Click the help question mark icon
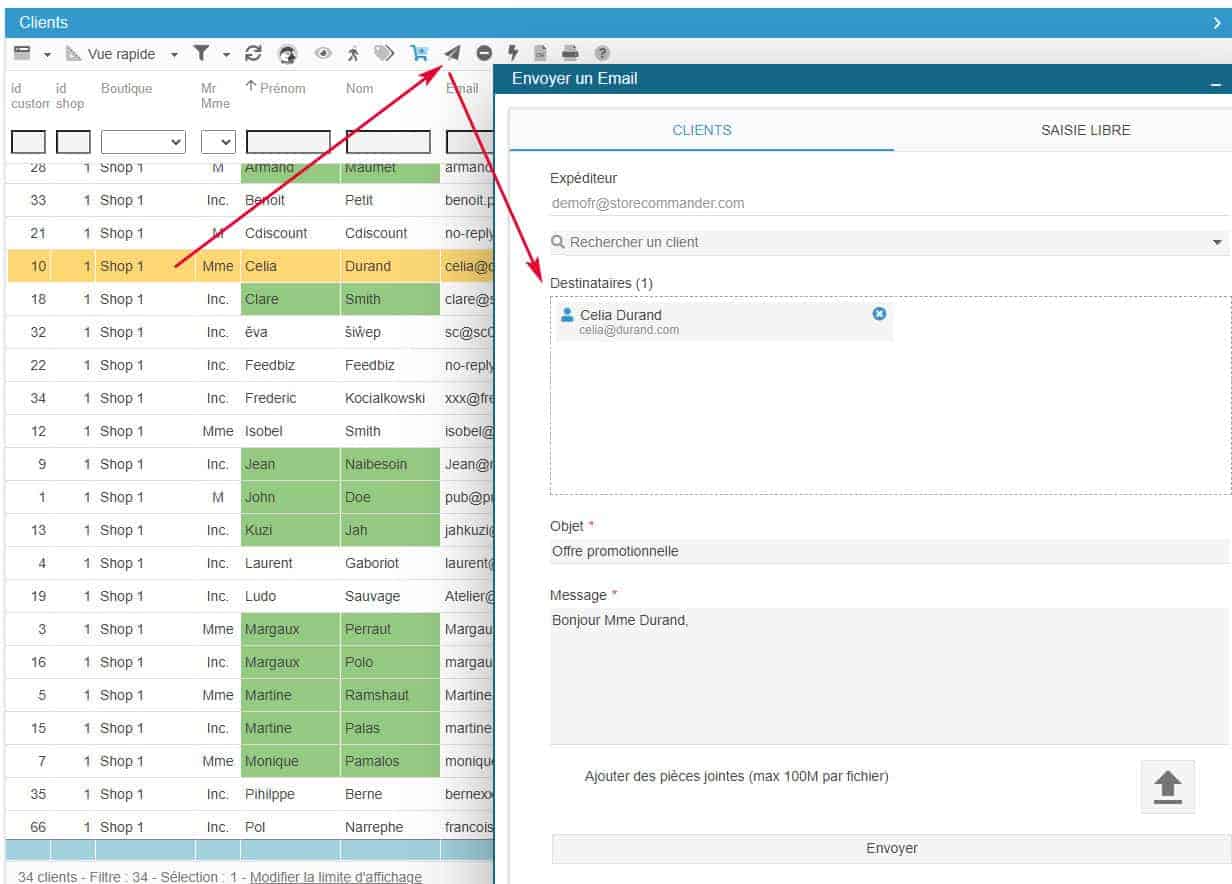Image resolution: width=1232 pixels, height=884 pixels. 602,54
